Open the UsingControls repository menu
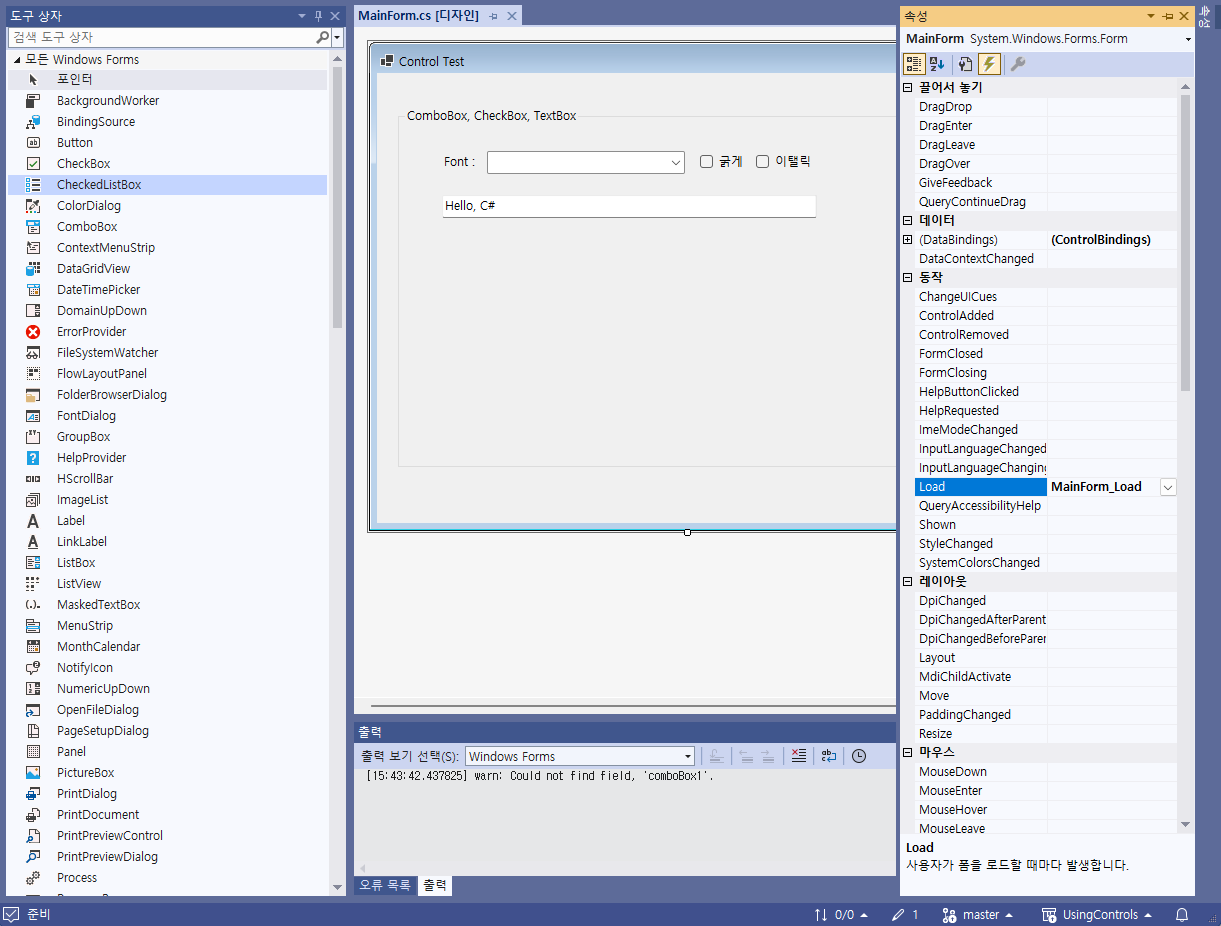This screenshot has width=1221, height=926. pyautogui.click(x=1096, y=914)
